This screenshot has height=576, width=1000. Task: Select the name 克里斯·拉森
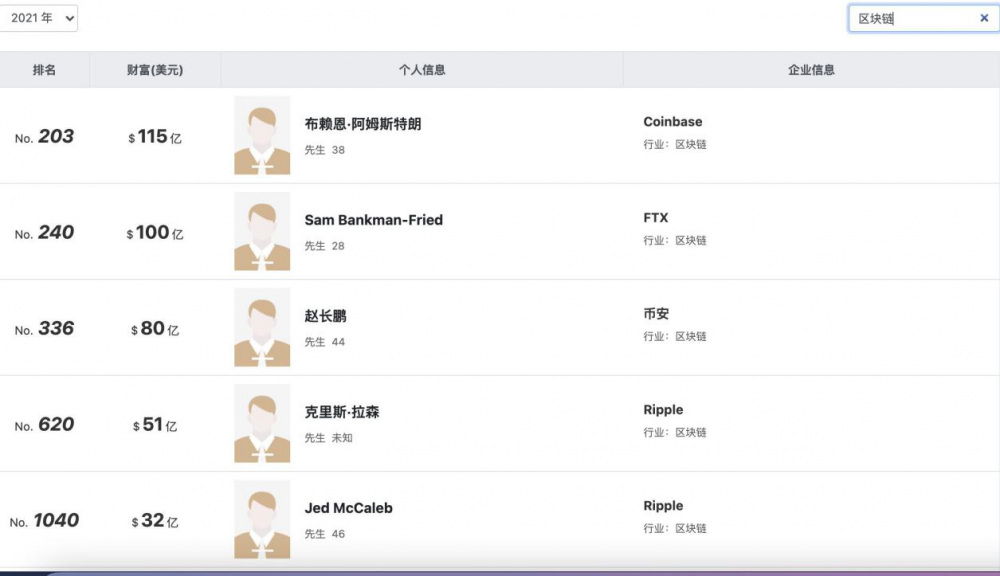point(342,412)
